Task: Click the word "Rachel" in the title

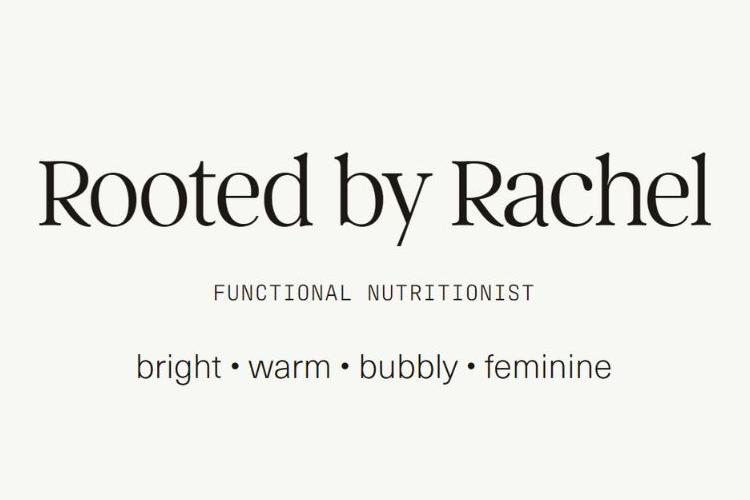Action: click(581, 190)
